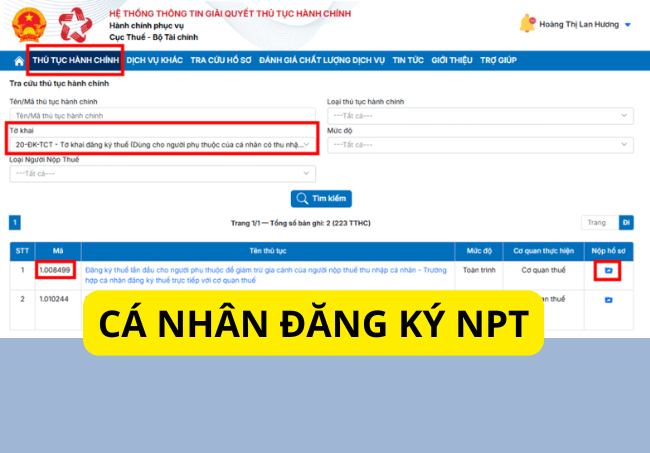Submit dossier icon for procedure 1.008499

[x=608, y=271]
